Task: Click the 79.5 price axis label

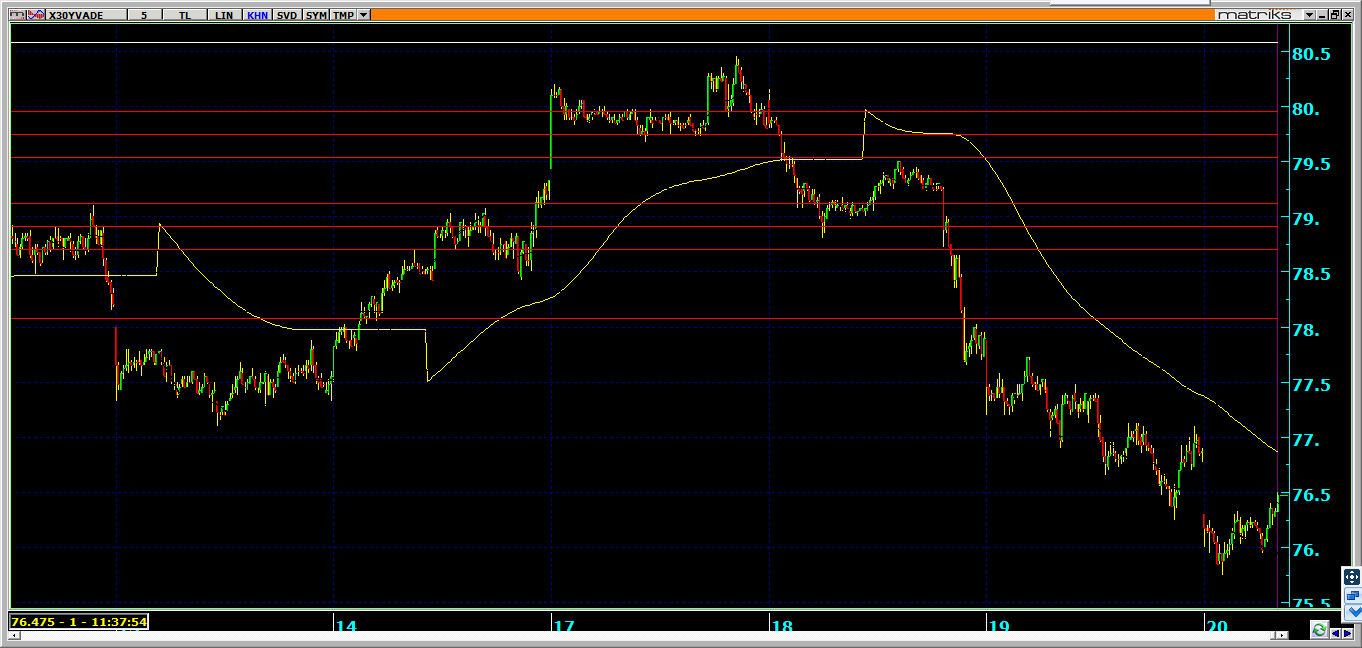Action: pos(1311,164)
